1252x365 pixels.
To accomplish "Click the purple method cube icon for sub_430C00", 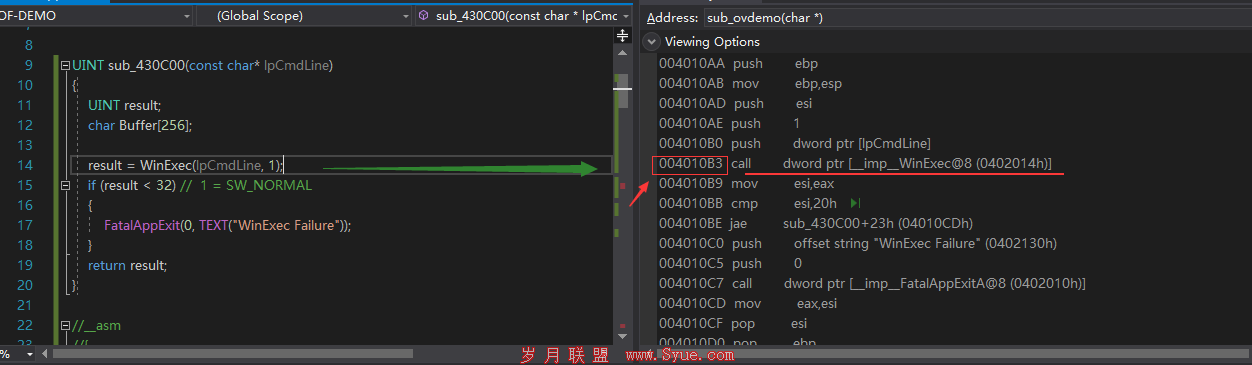I will click(424, 15).
